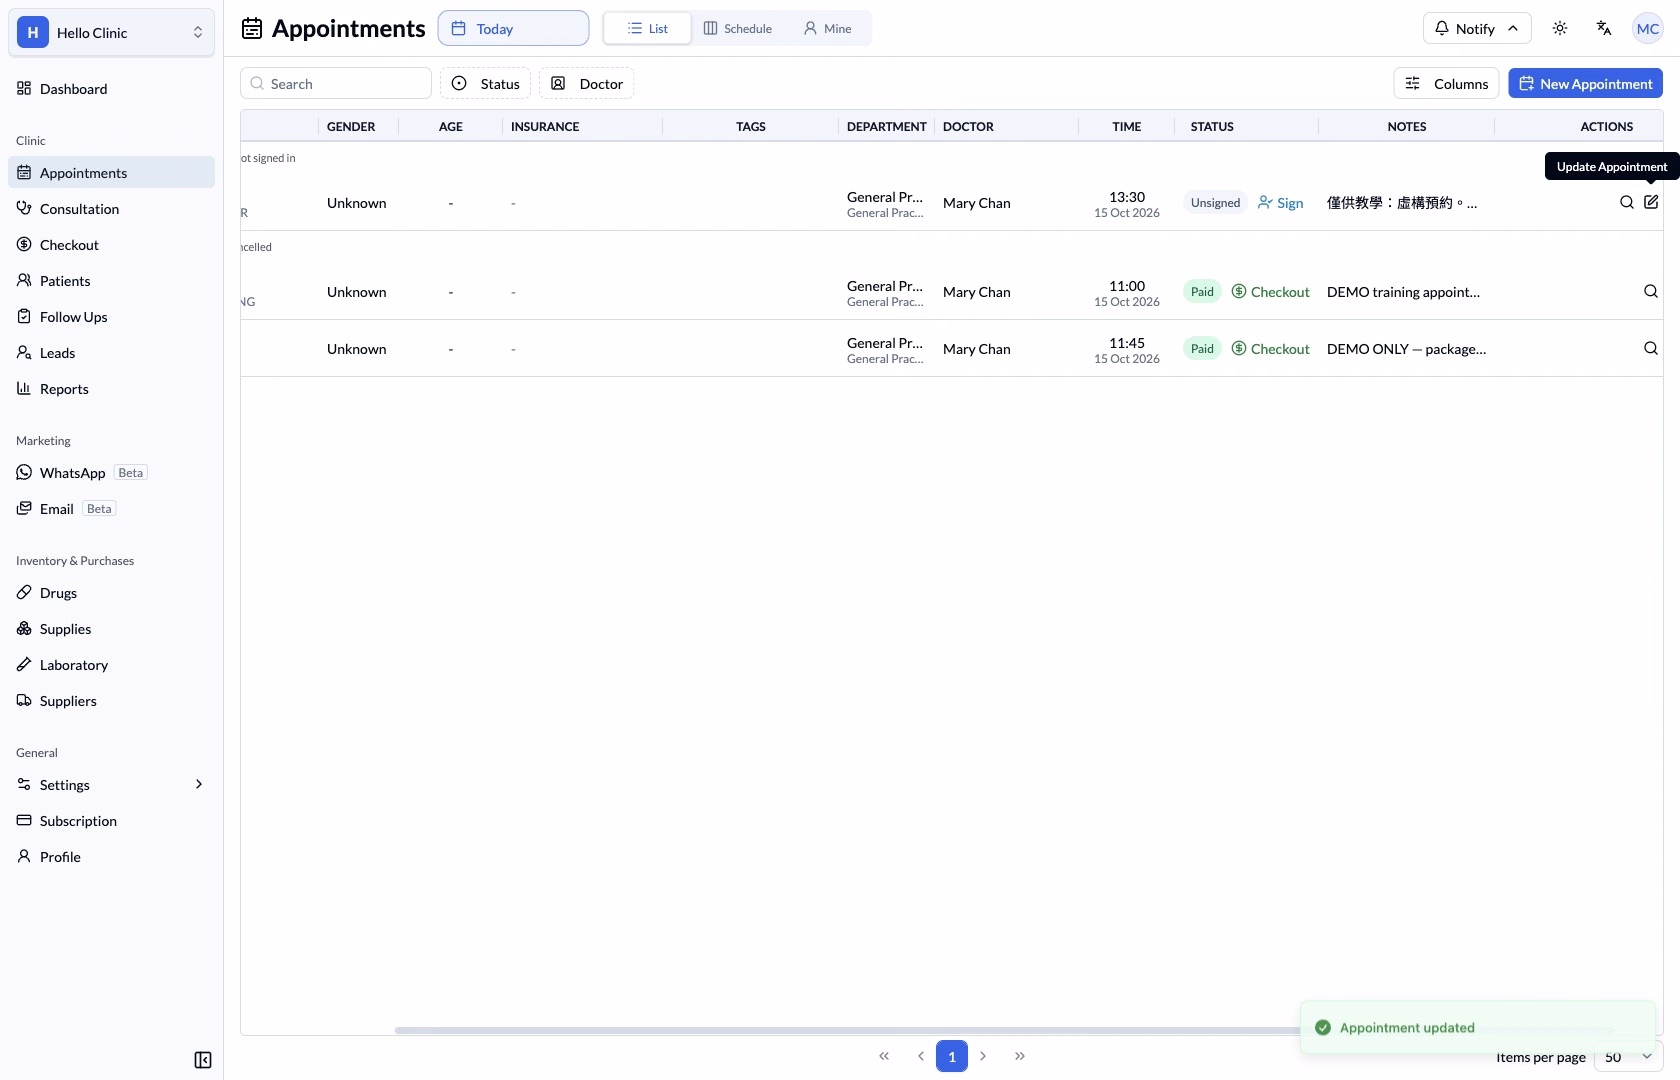Change items per page dropdown

(1628, 1057)
